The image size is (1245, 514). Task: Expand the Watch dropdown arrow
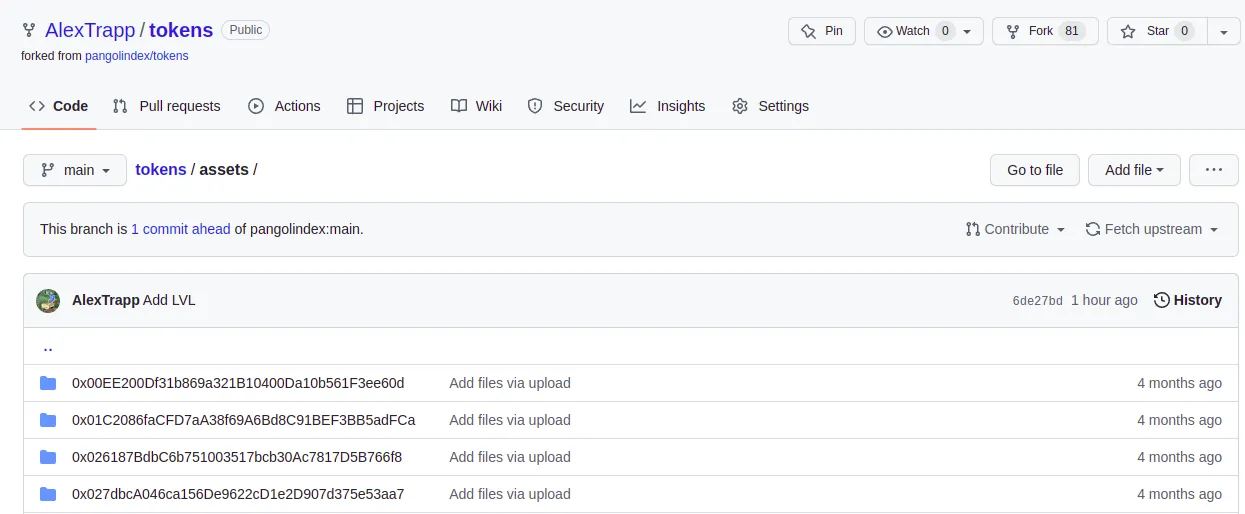(x=967, y=32)
